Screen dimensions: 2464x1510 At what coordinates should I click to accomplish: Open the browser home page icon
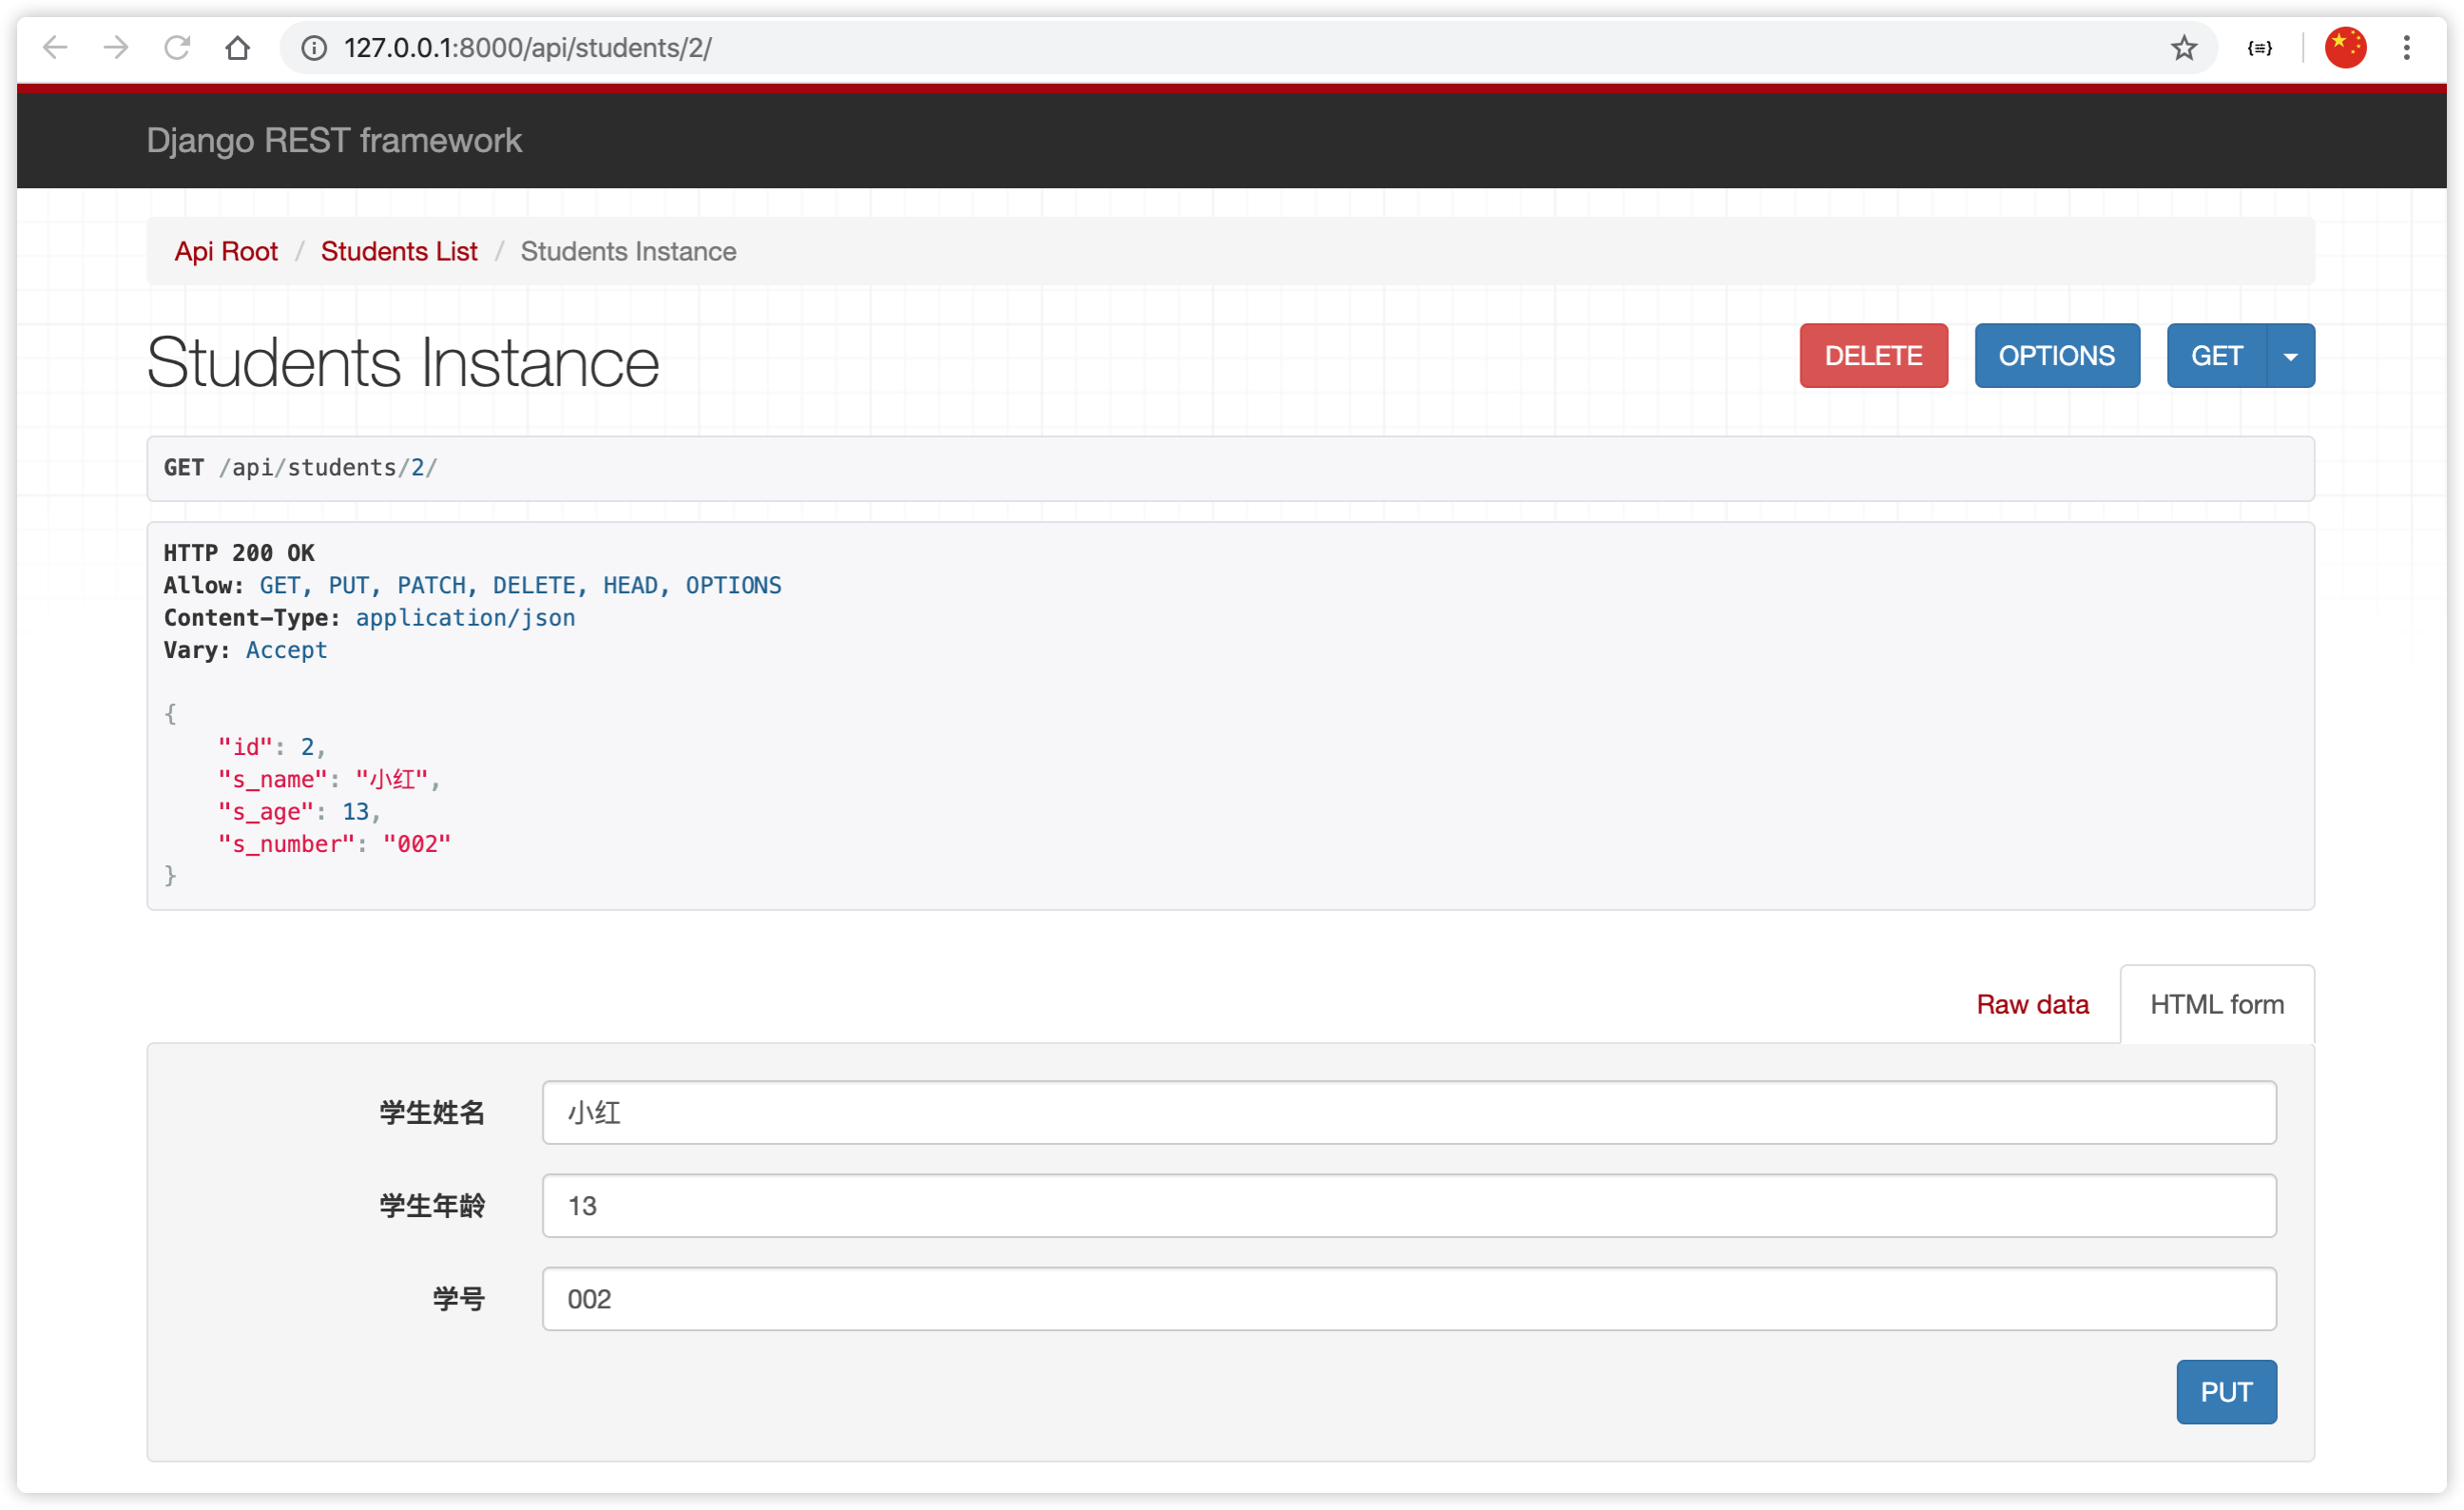pyautogui.click(x=238, y=47)
